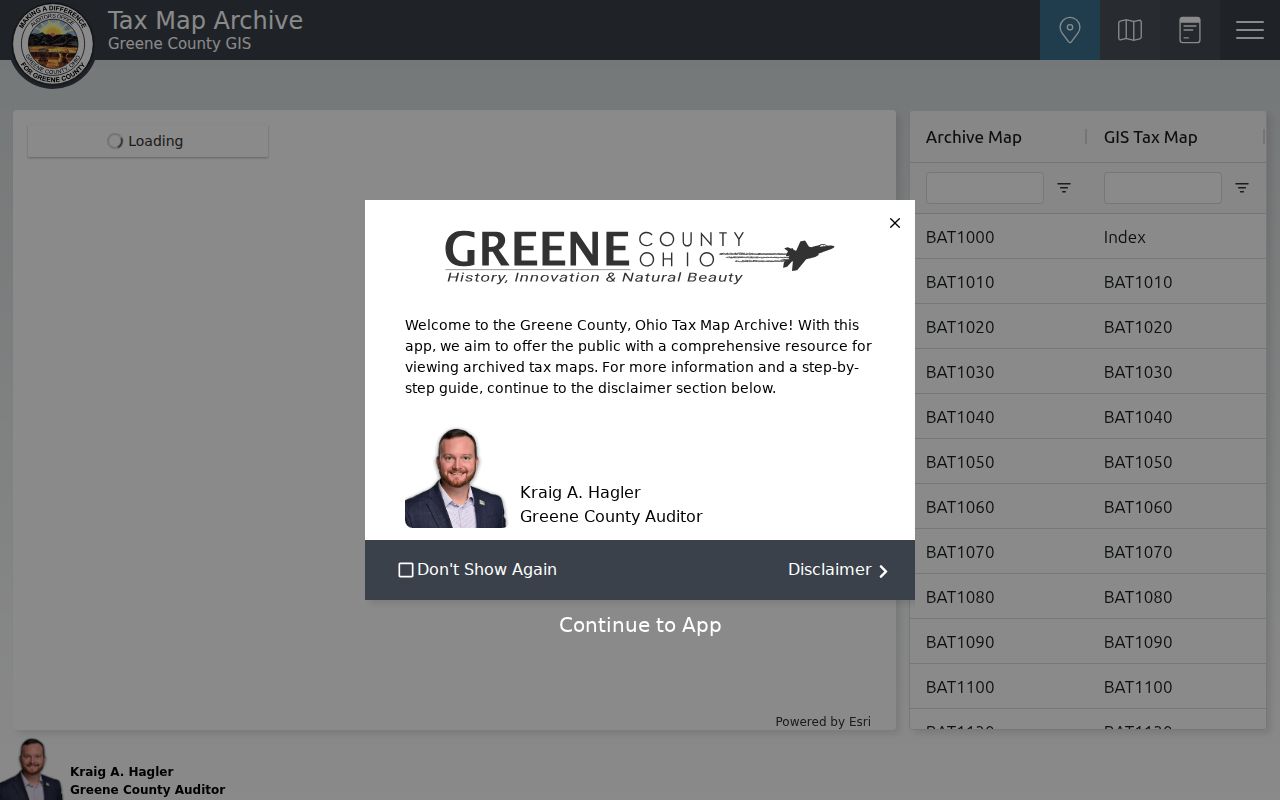1280x800 pixels.
Task: Select BAT1020 in GIS Tax Map column
Action: coord(1138,327)
